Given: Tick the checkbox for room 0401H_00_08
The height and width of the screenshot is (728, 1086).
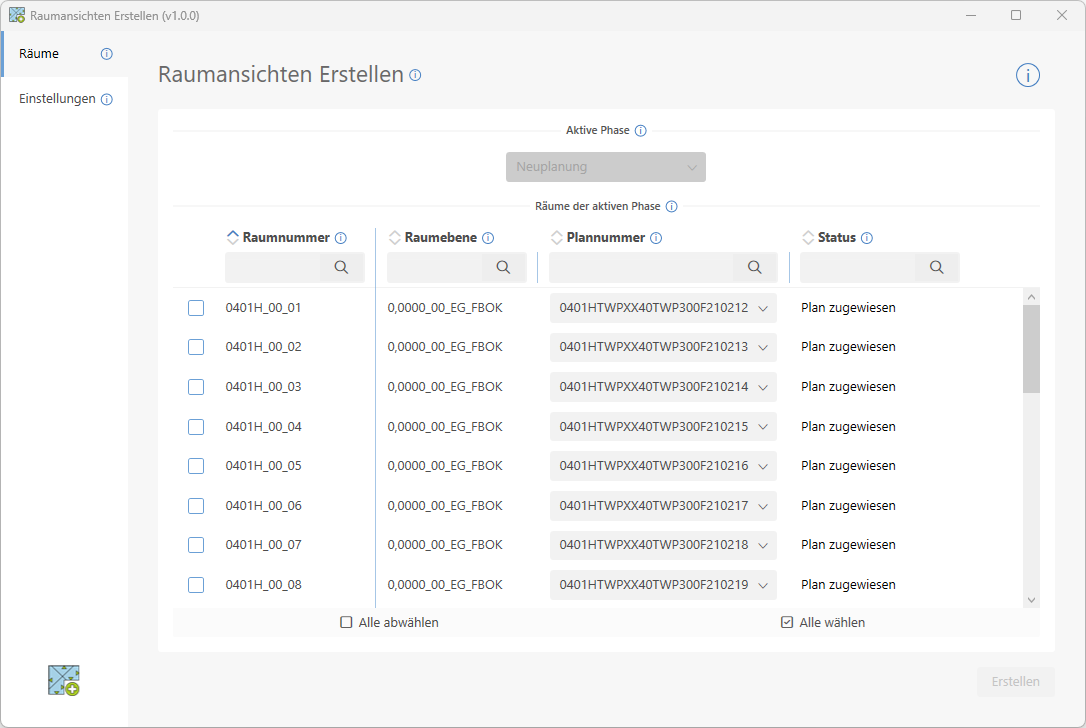Looking at the screenshot, I should point(196,585).
